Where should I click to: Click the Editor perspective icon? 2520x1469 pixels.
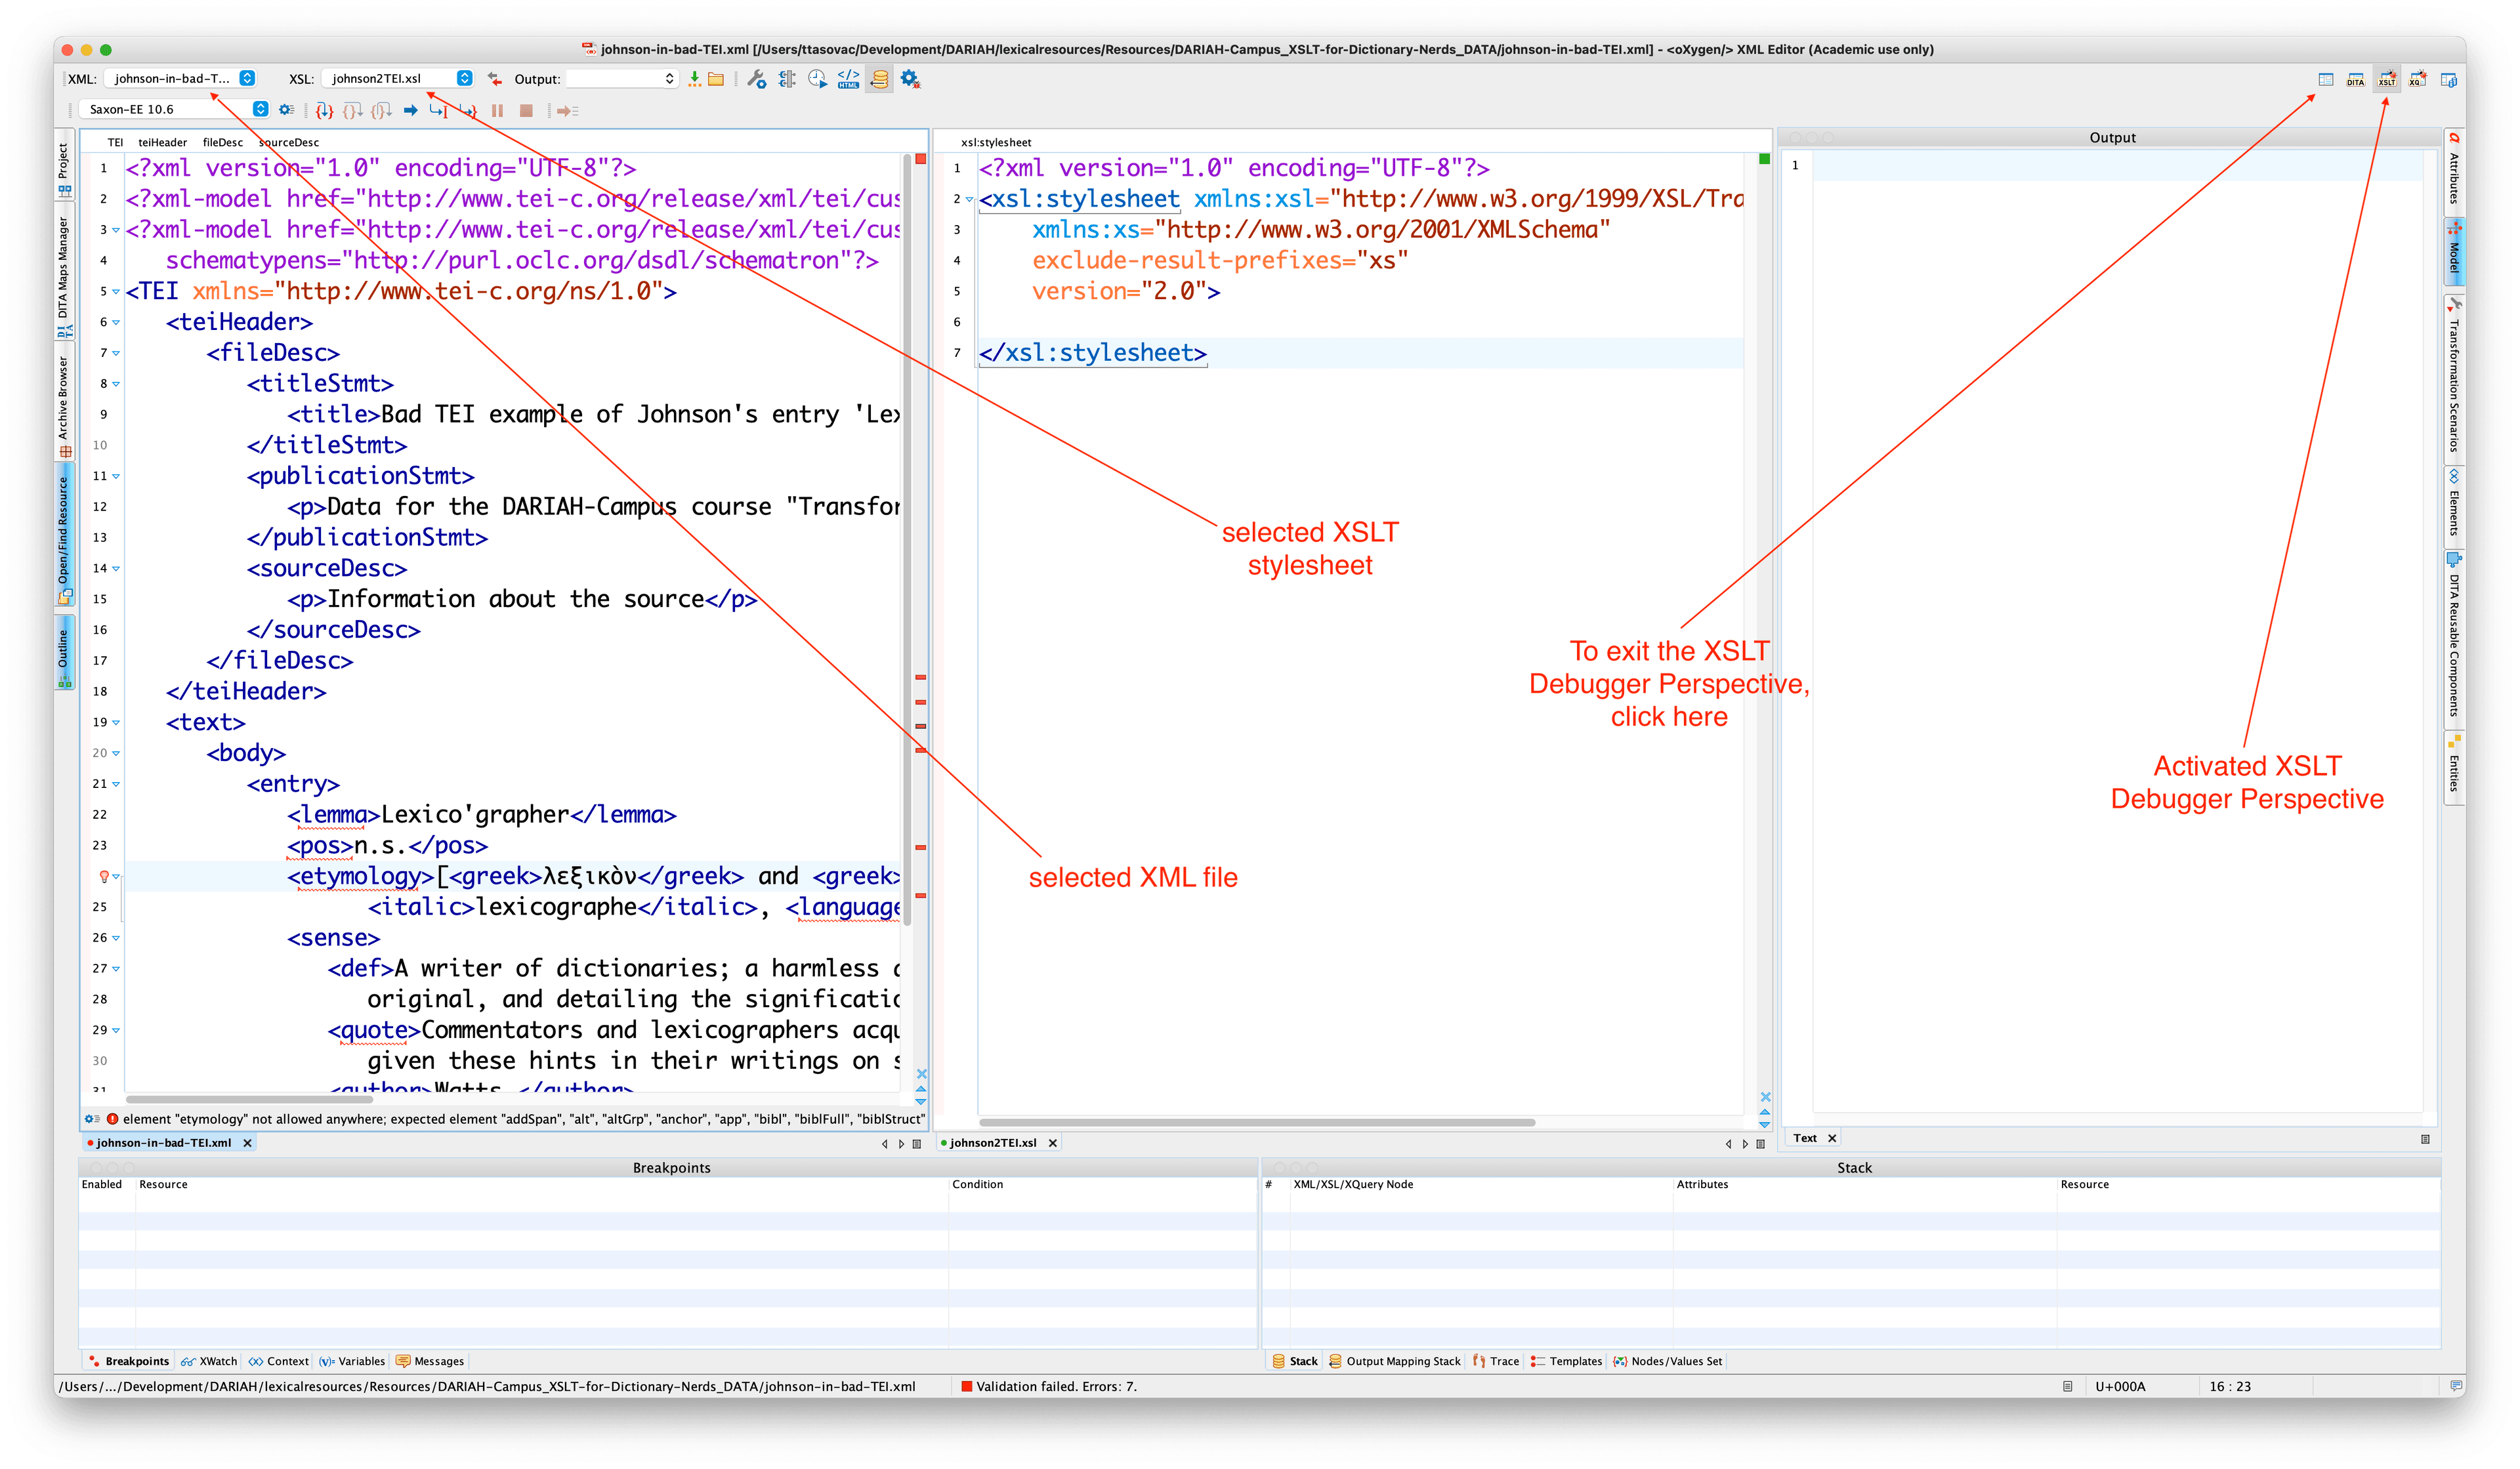2326,79
